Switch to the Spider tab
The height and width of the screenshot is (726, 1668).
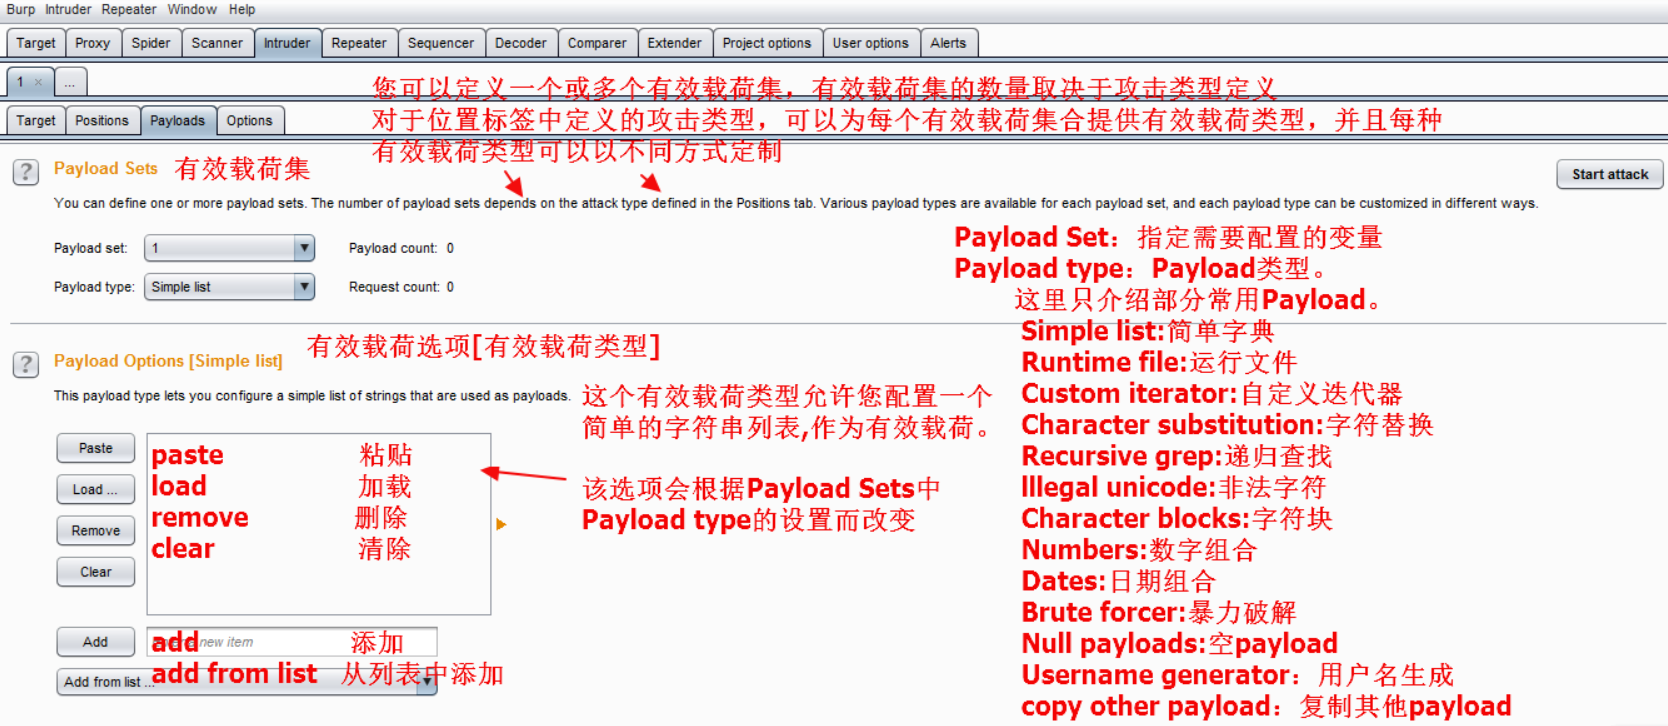point(151,43)
